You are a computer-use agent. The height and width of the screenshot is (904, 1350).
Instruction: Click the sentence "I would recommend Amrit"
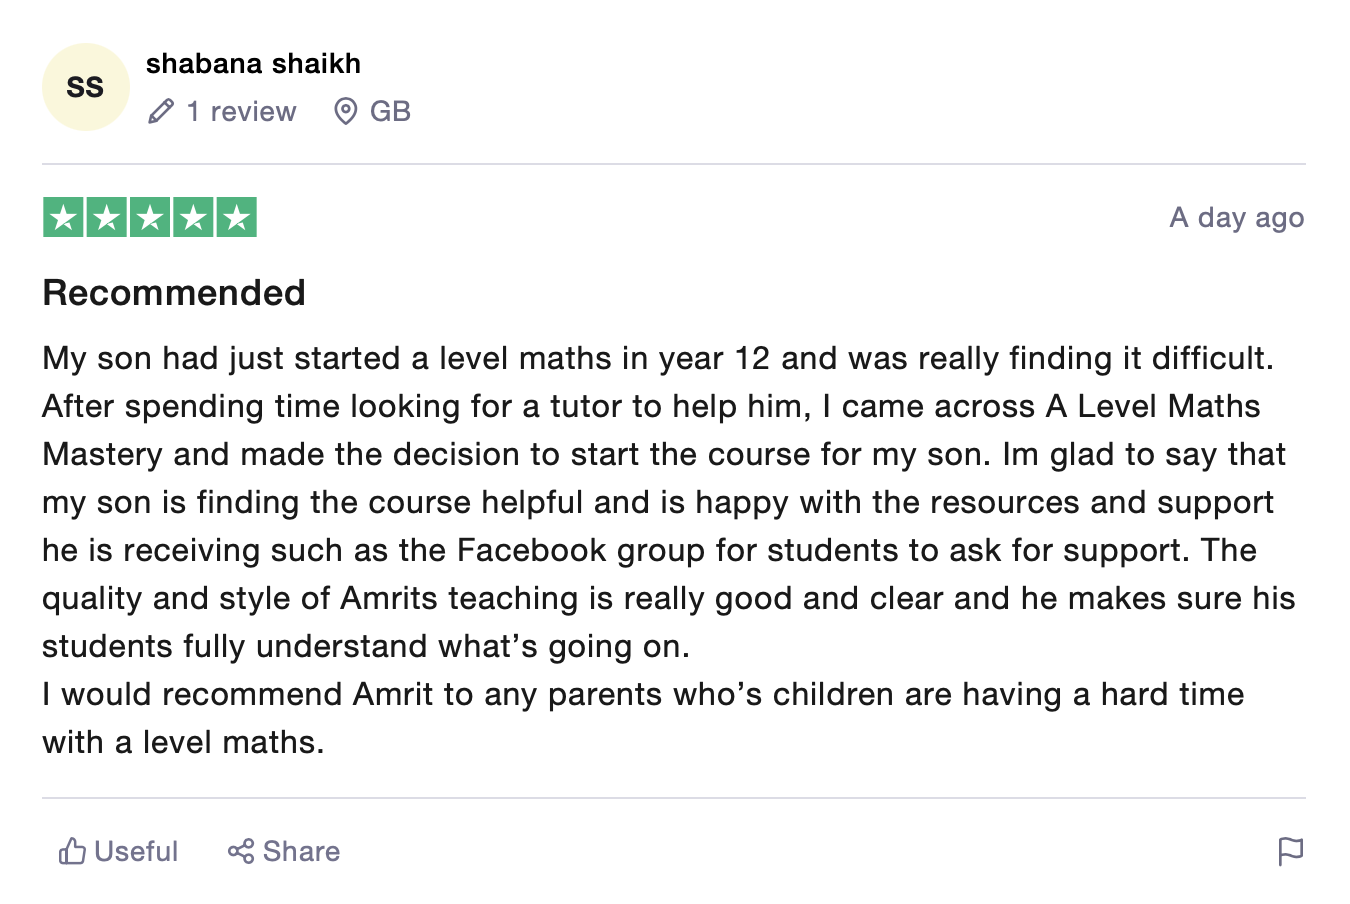(x=642, y=694)
